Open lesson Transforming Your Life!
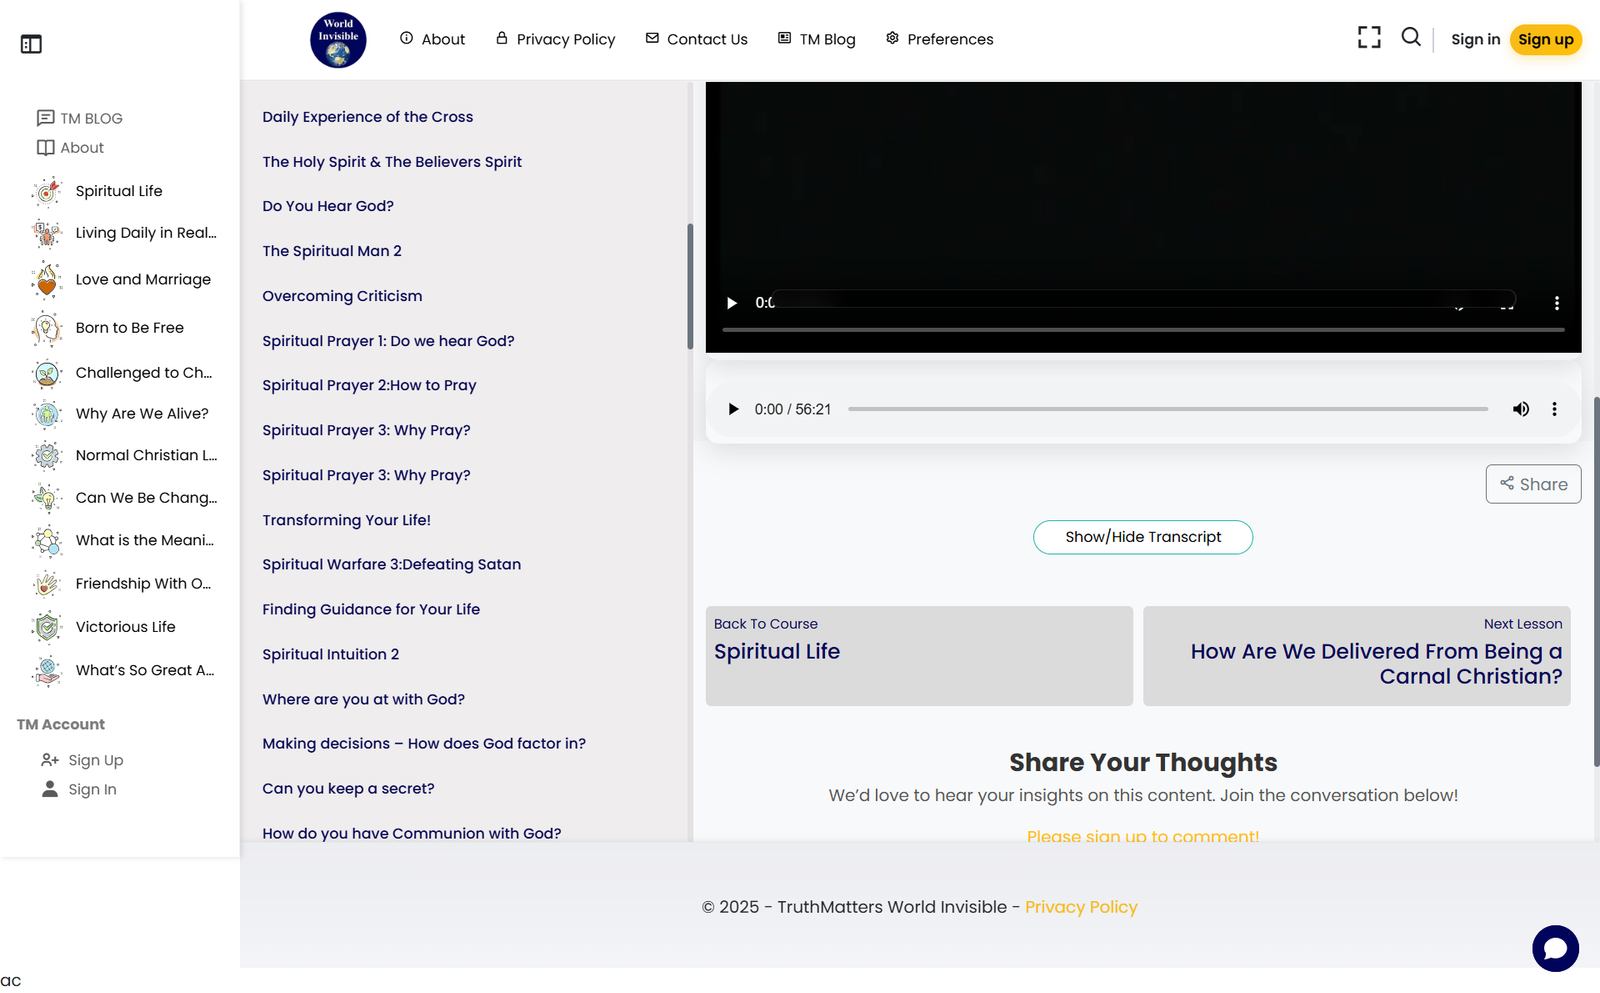The height and width of the screenshot is (993, 1600). pyautogui.click(x=346, y=520)
